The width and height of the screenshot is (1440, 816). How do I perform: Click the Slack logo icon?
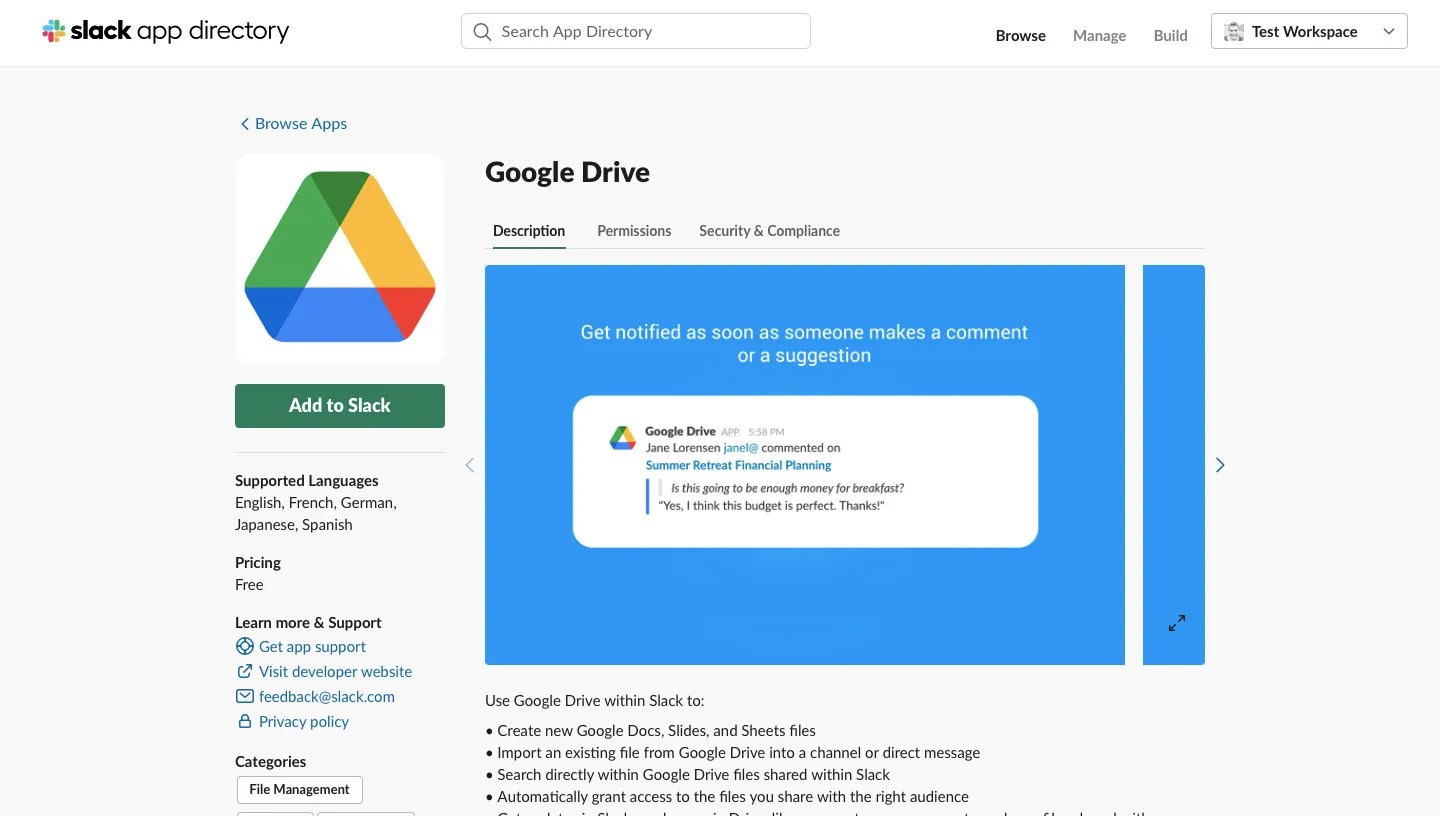point(53,31)
